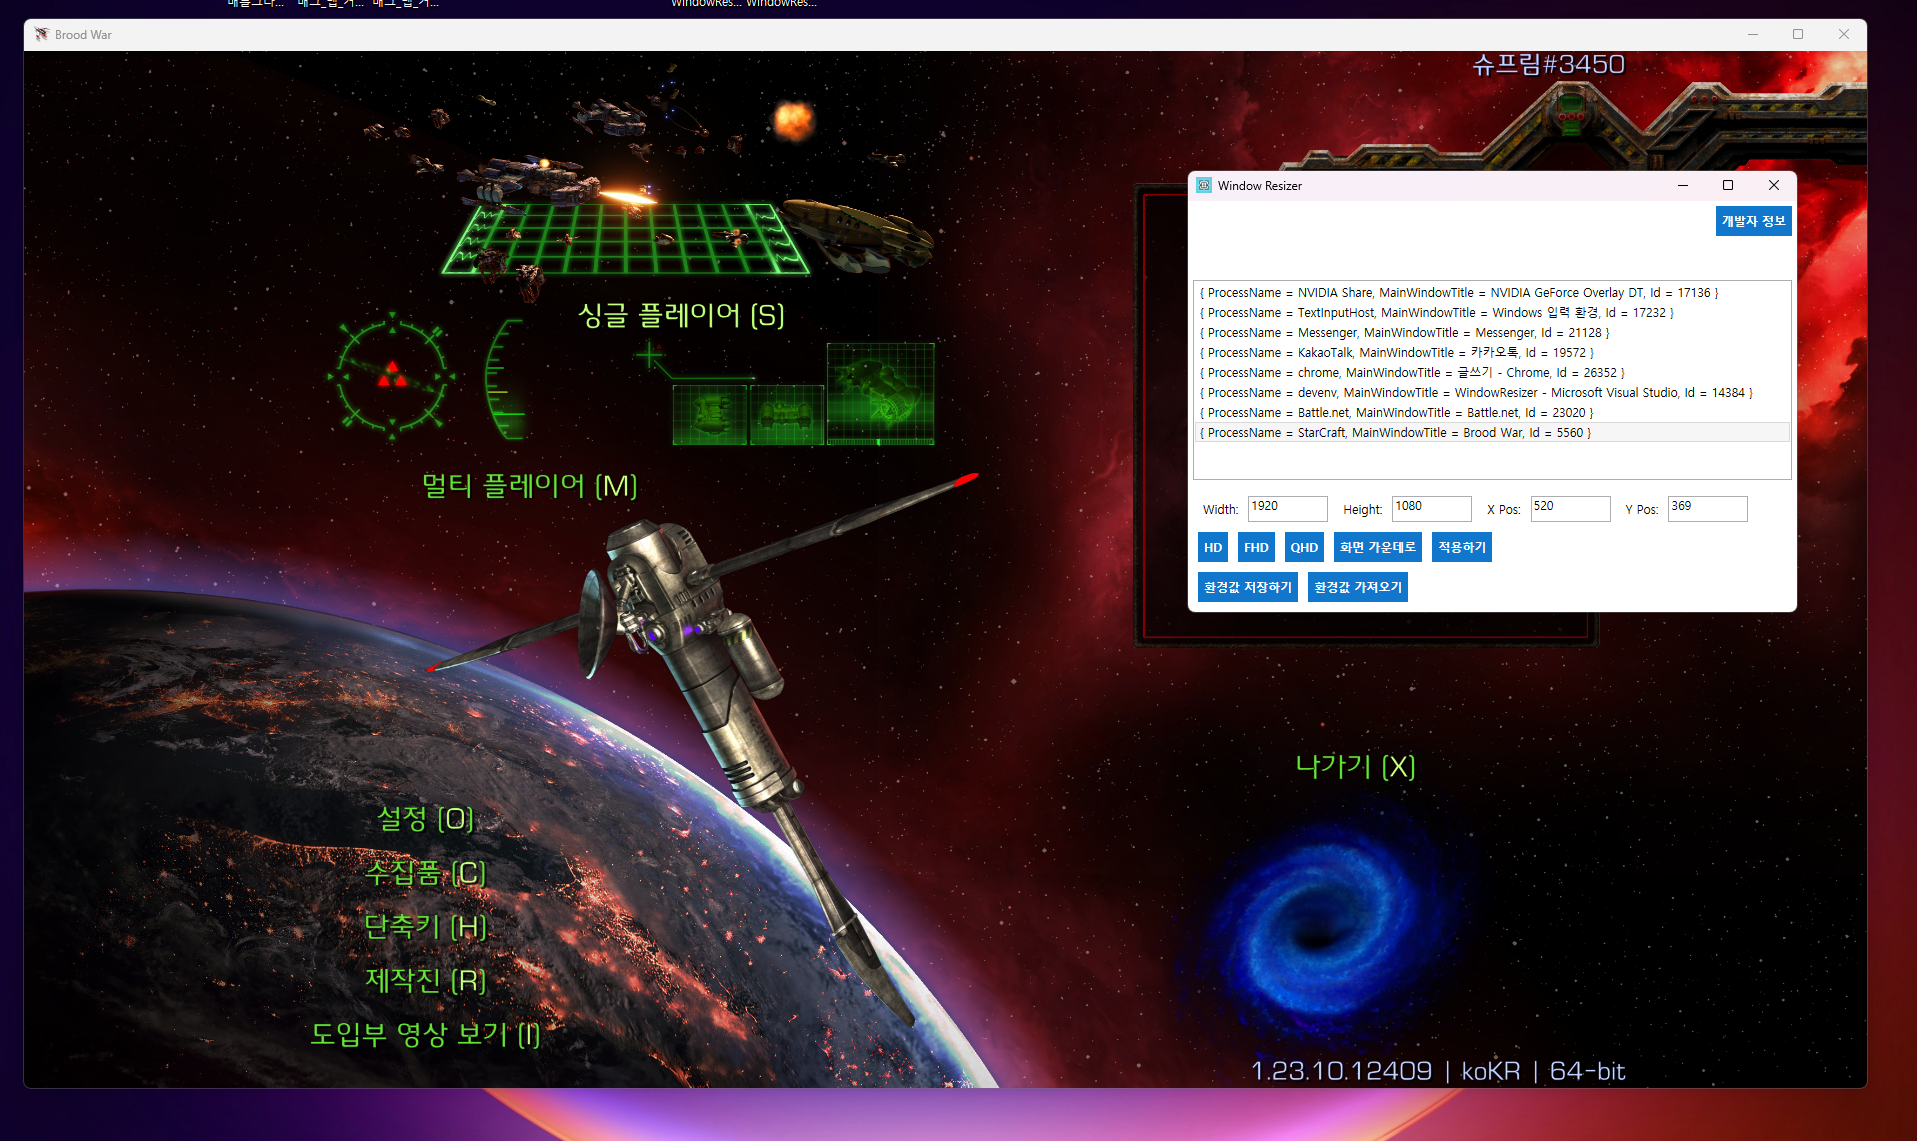Click 화면 가운데로 center screen button
The image size is (1917, 1141).
click(1378, 547)
